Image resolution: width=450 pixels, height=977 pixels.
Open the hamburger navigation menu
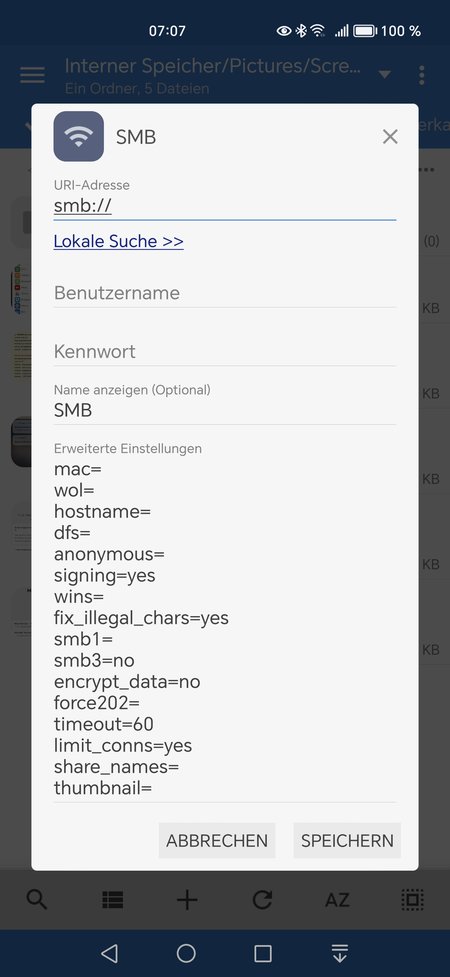tap(32, 75)
